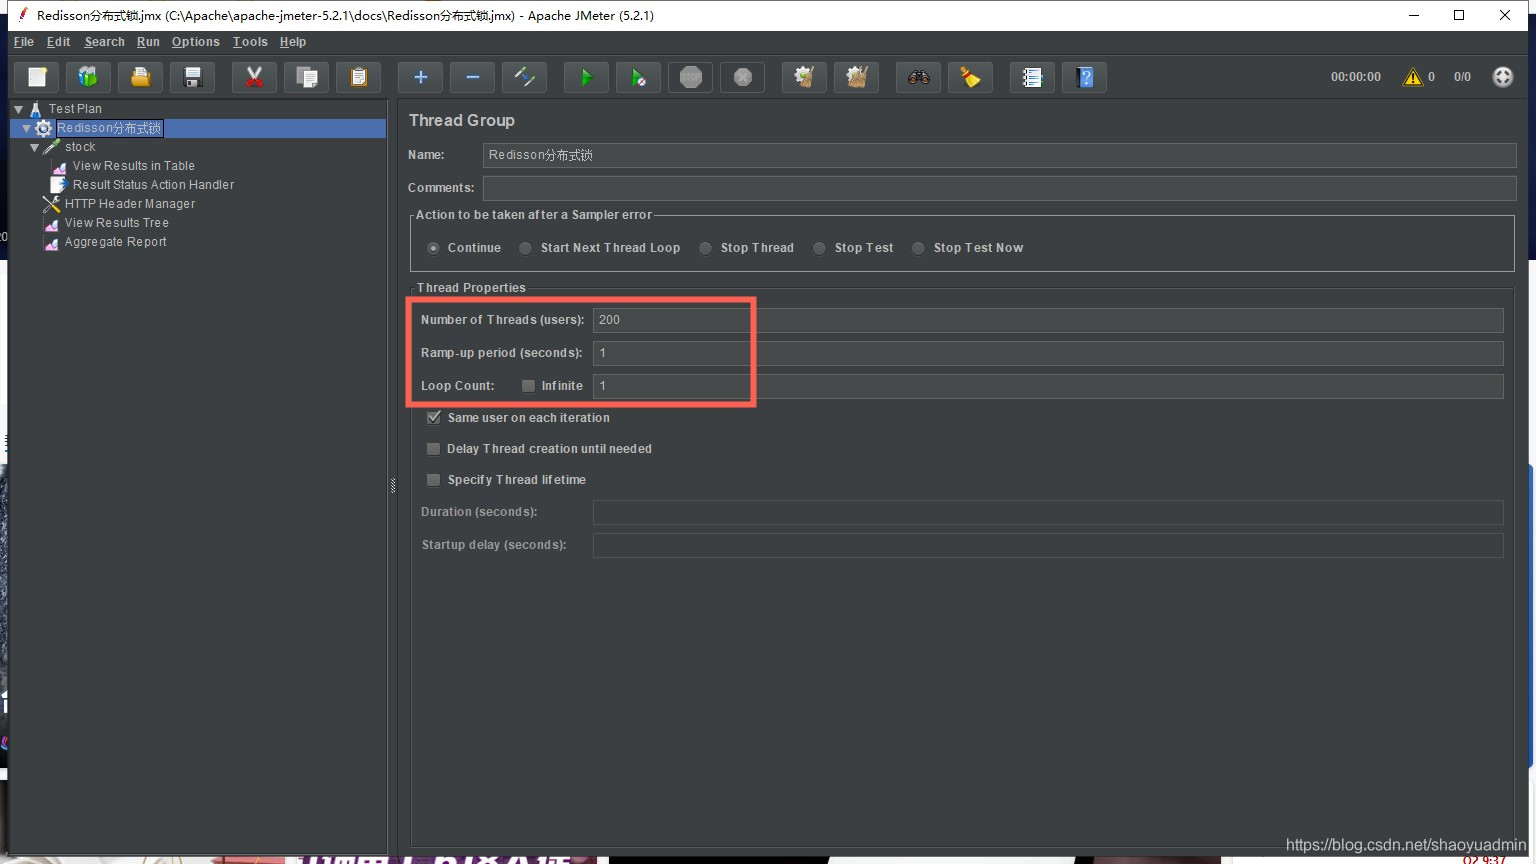Select the Stop Test Now radio
The width and height of the screenshot is (1536, 864).
pyautogui.click(x=918, y=248)
